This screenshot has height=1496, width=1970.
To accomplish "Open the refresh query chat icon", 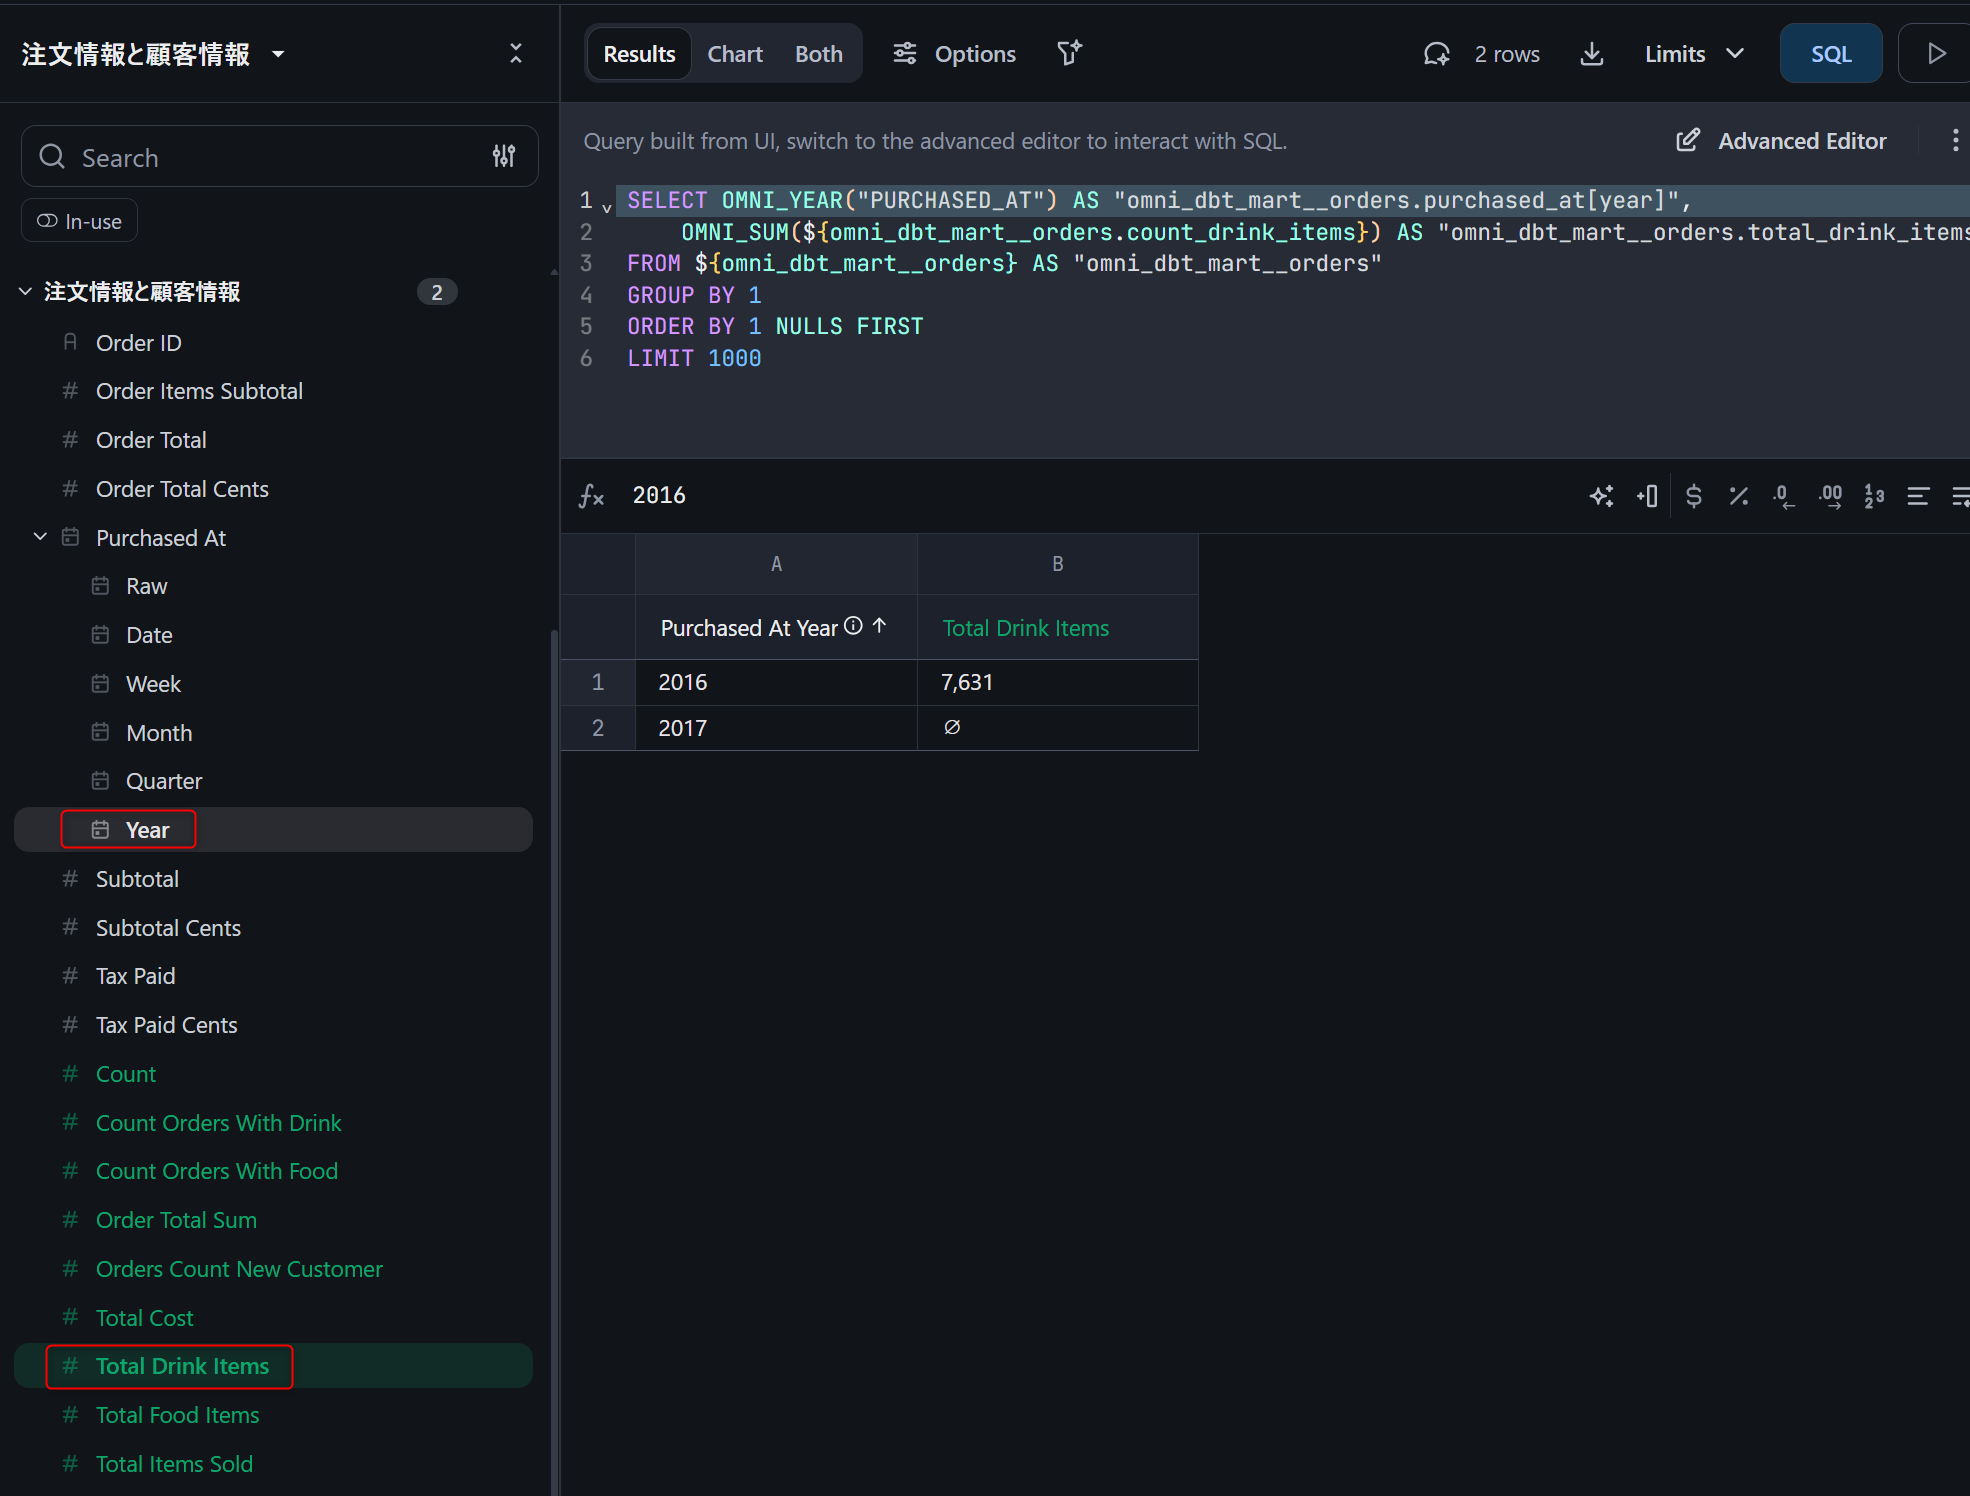I will click(x=1436, y=54).
